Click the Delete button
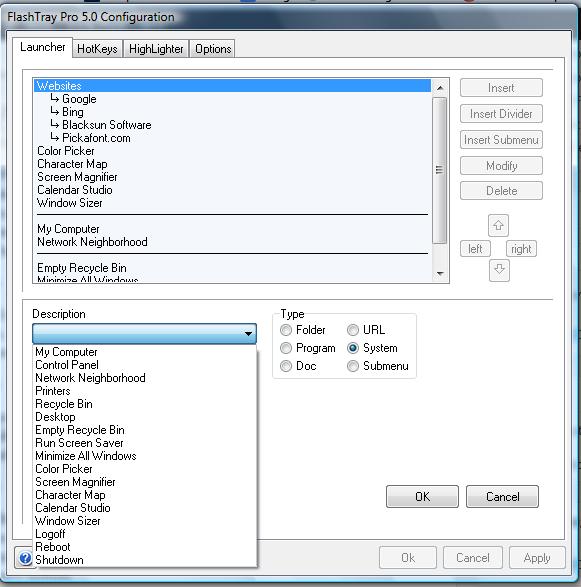Image resolution: width=581 pixels, height=587 pixels. click(x=501, y=191)
